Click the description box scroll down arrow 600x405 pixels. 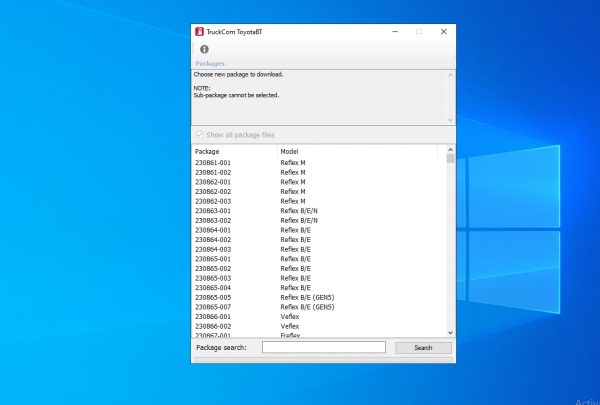450,120
